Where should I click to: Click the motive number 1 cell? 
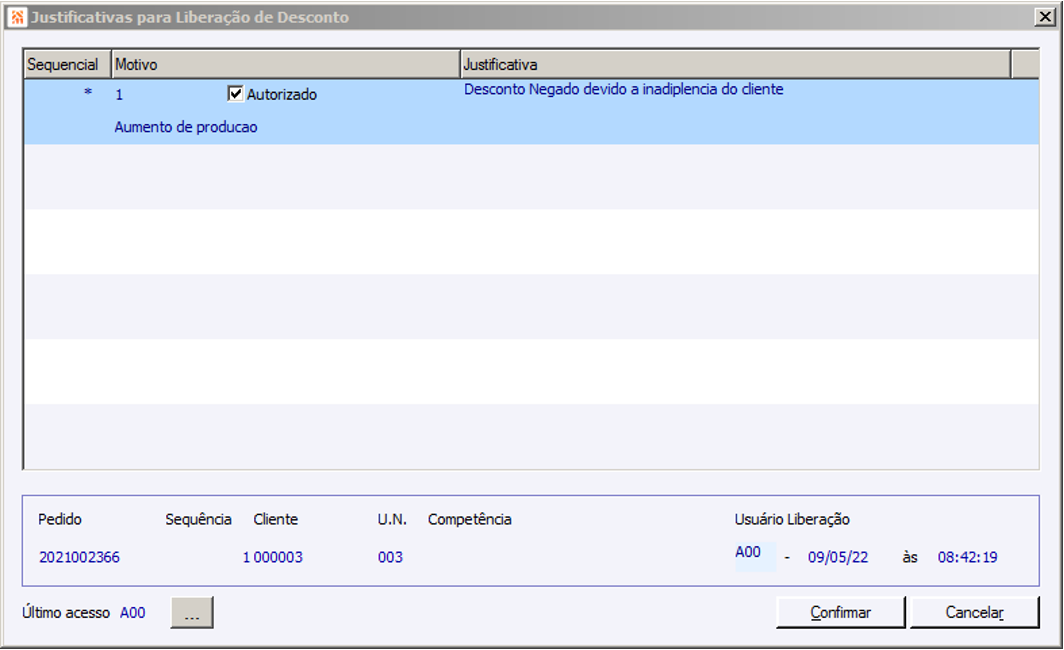119,95
